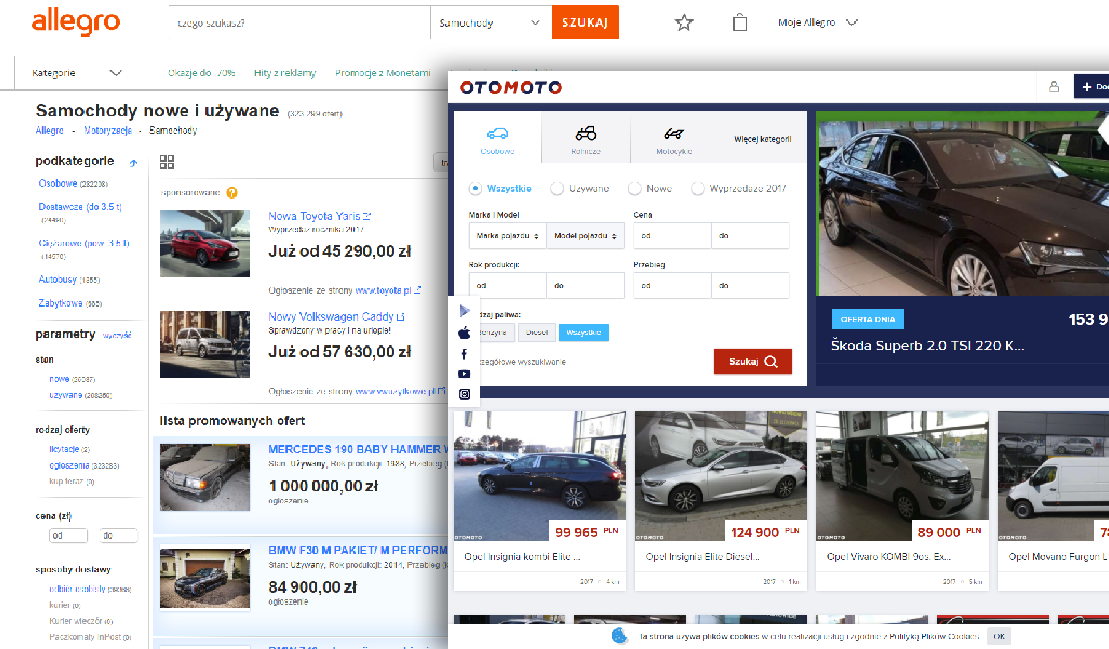Open the shopping bag cart icon
The width and height of the screenshot is (1109, 649).
740,23
